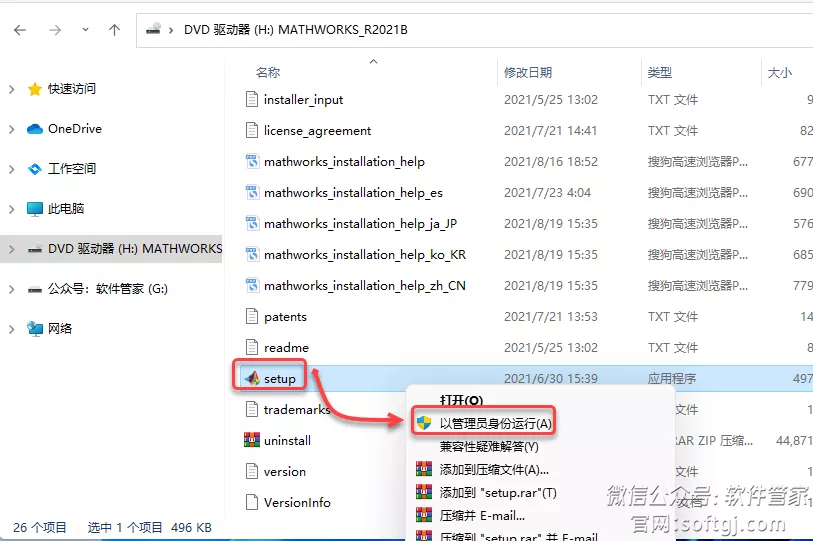Choose 打开(O) in context menu

(461, 400)
